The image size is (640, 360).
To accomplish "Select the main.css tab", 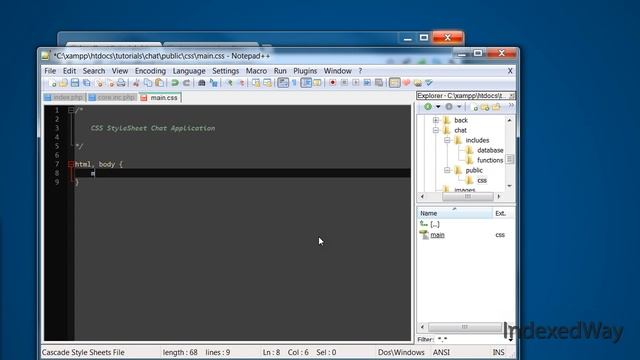I will pyautogui.click(x=160, y=98).
